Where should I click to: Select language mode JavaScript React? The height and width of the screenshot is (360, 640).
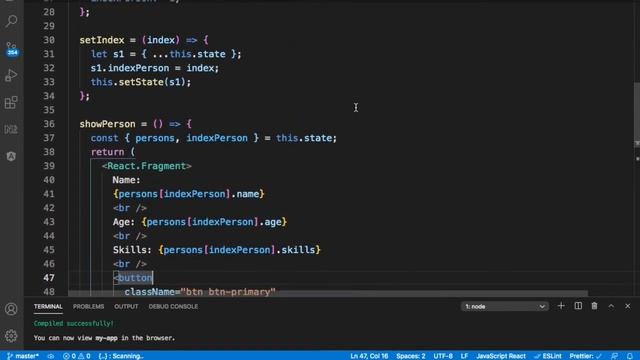click(x=501, y=356)
